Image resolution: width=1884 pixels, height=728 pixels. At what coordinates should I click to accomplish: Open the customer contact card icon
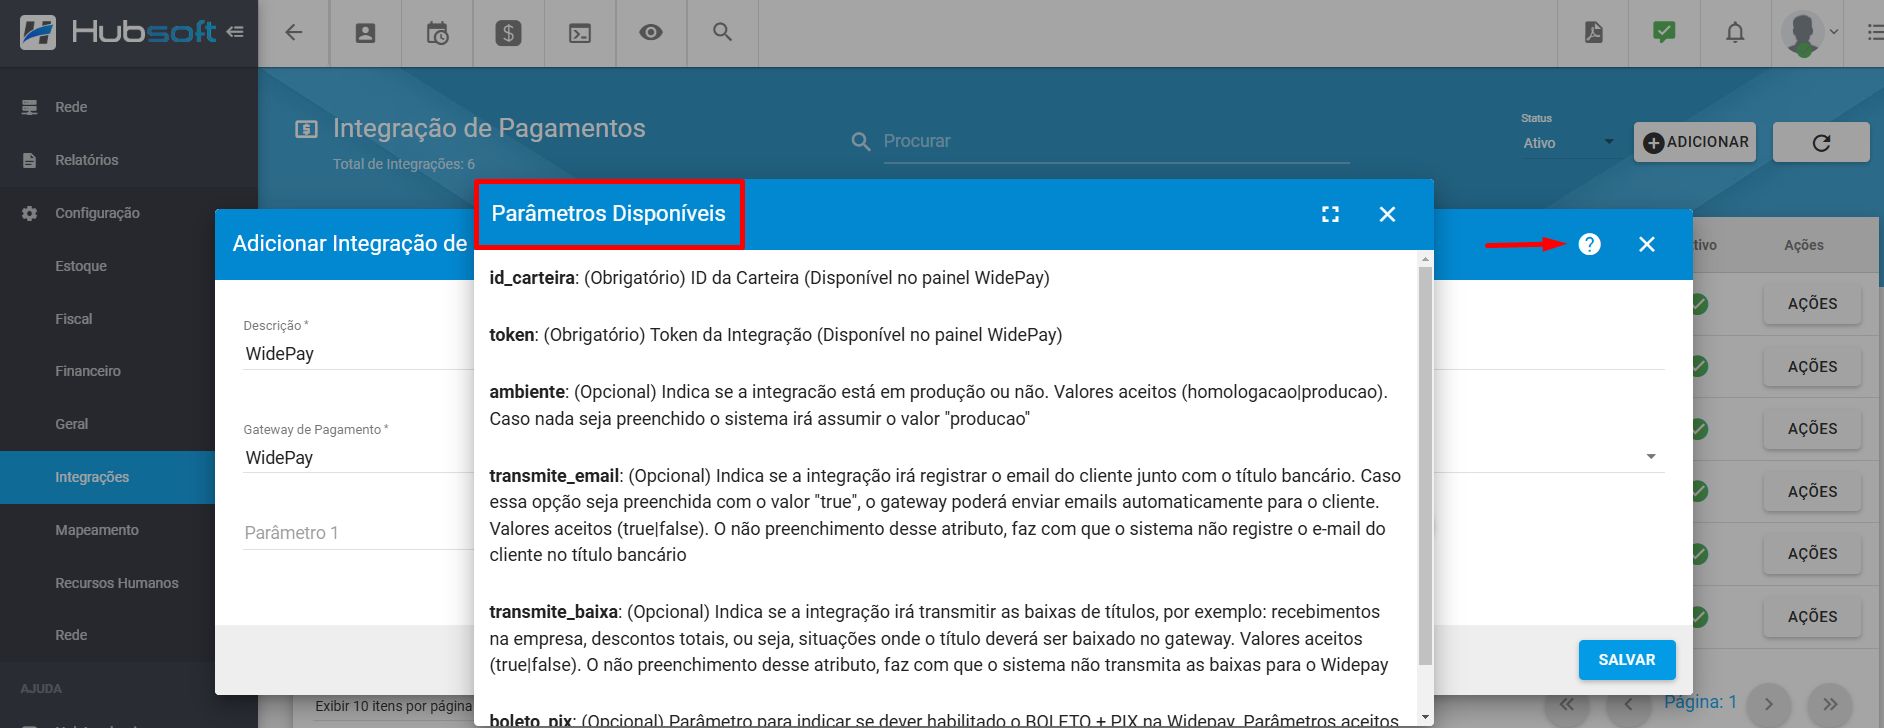pyautogui.click(x=366, y=33)
